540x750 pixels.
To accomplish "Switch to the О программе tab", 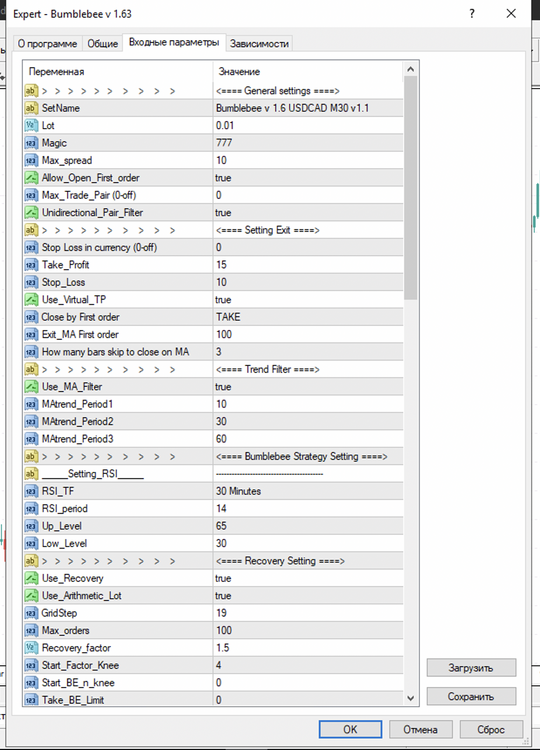I will coord(47,44).
